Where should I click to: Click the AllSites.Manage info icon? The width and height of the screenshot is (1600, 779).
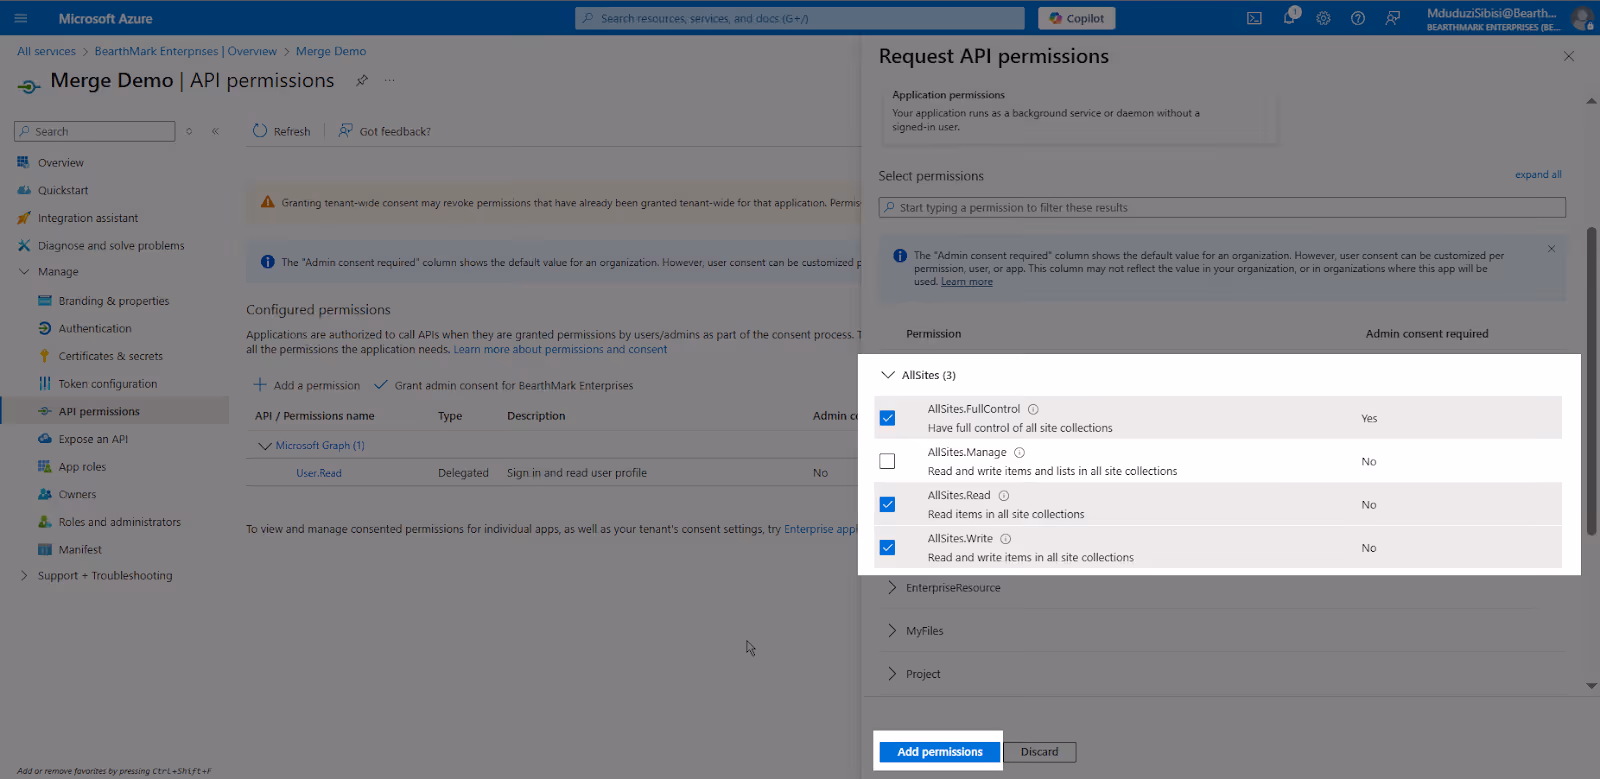tap(1019, 452)
